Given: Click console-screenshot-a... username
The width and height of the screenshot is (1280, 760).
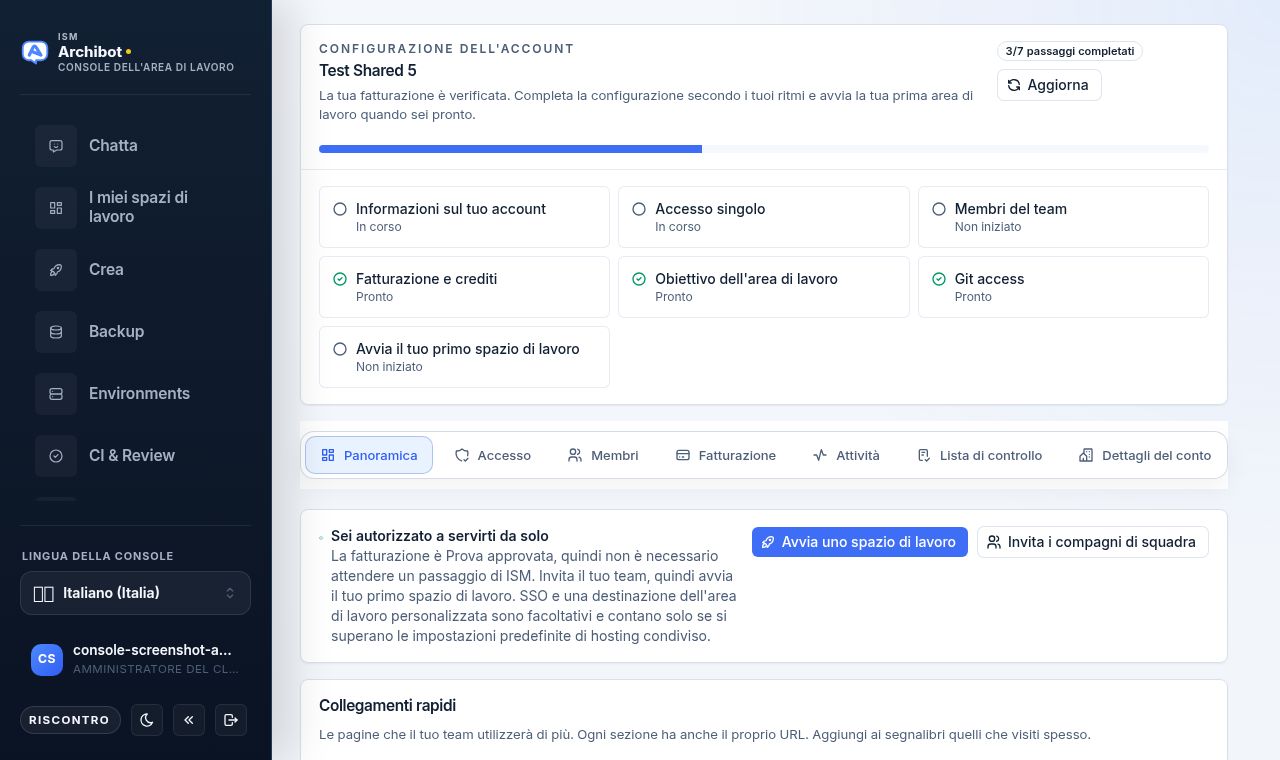Looking at the screenshot, I should tap(152, 650).
